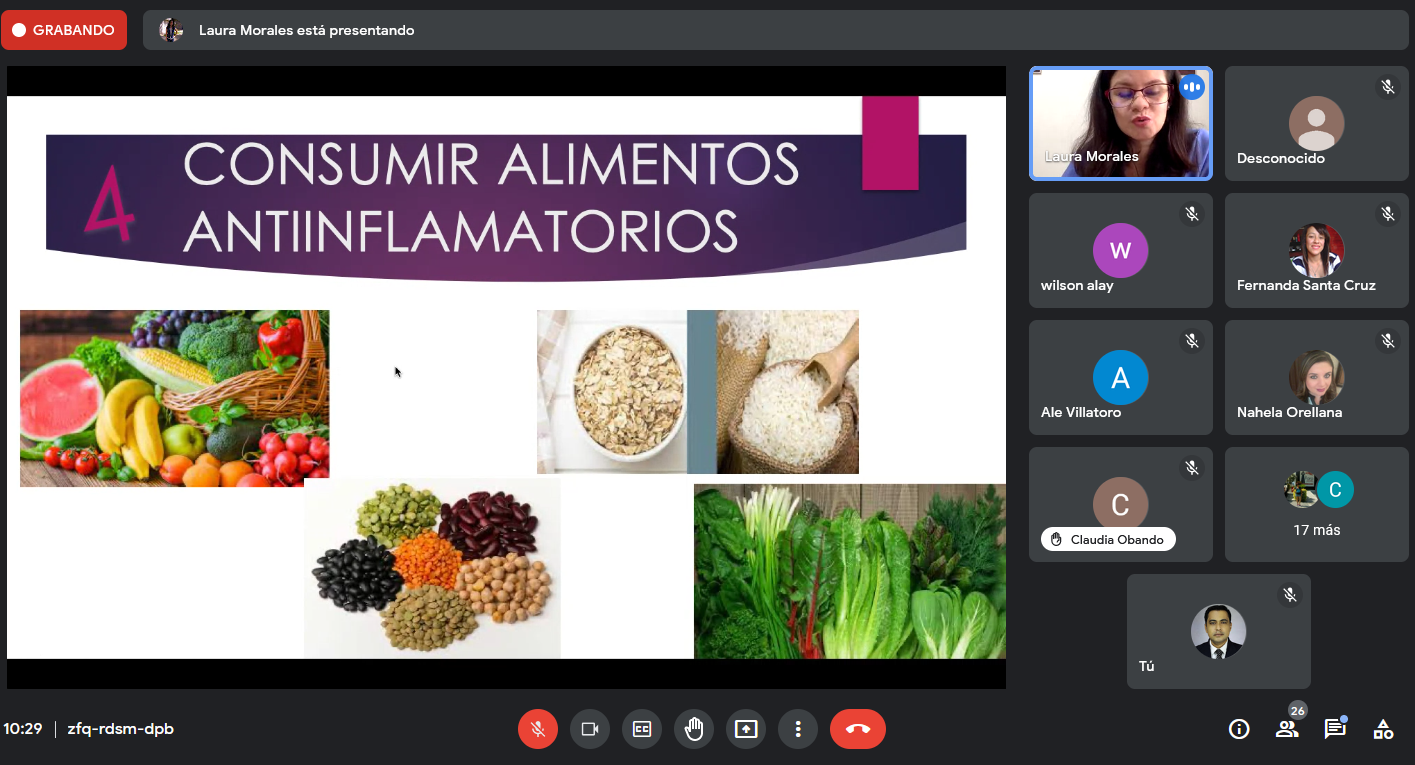Viewport: 1415px width, 765px height.
Task: Open the meeting details info icon
Action: tap(1239, 729)
